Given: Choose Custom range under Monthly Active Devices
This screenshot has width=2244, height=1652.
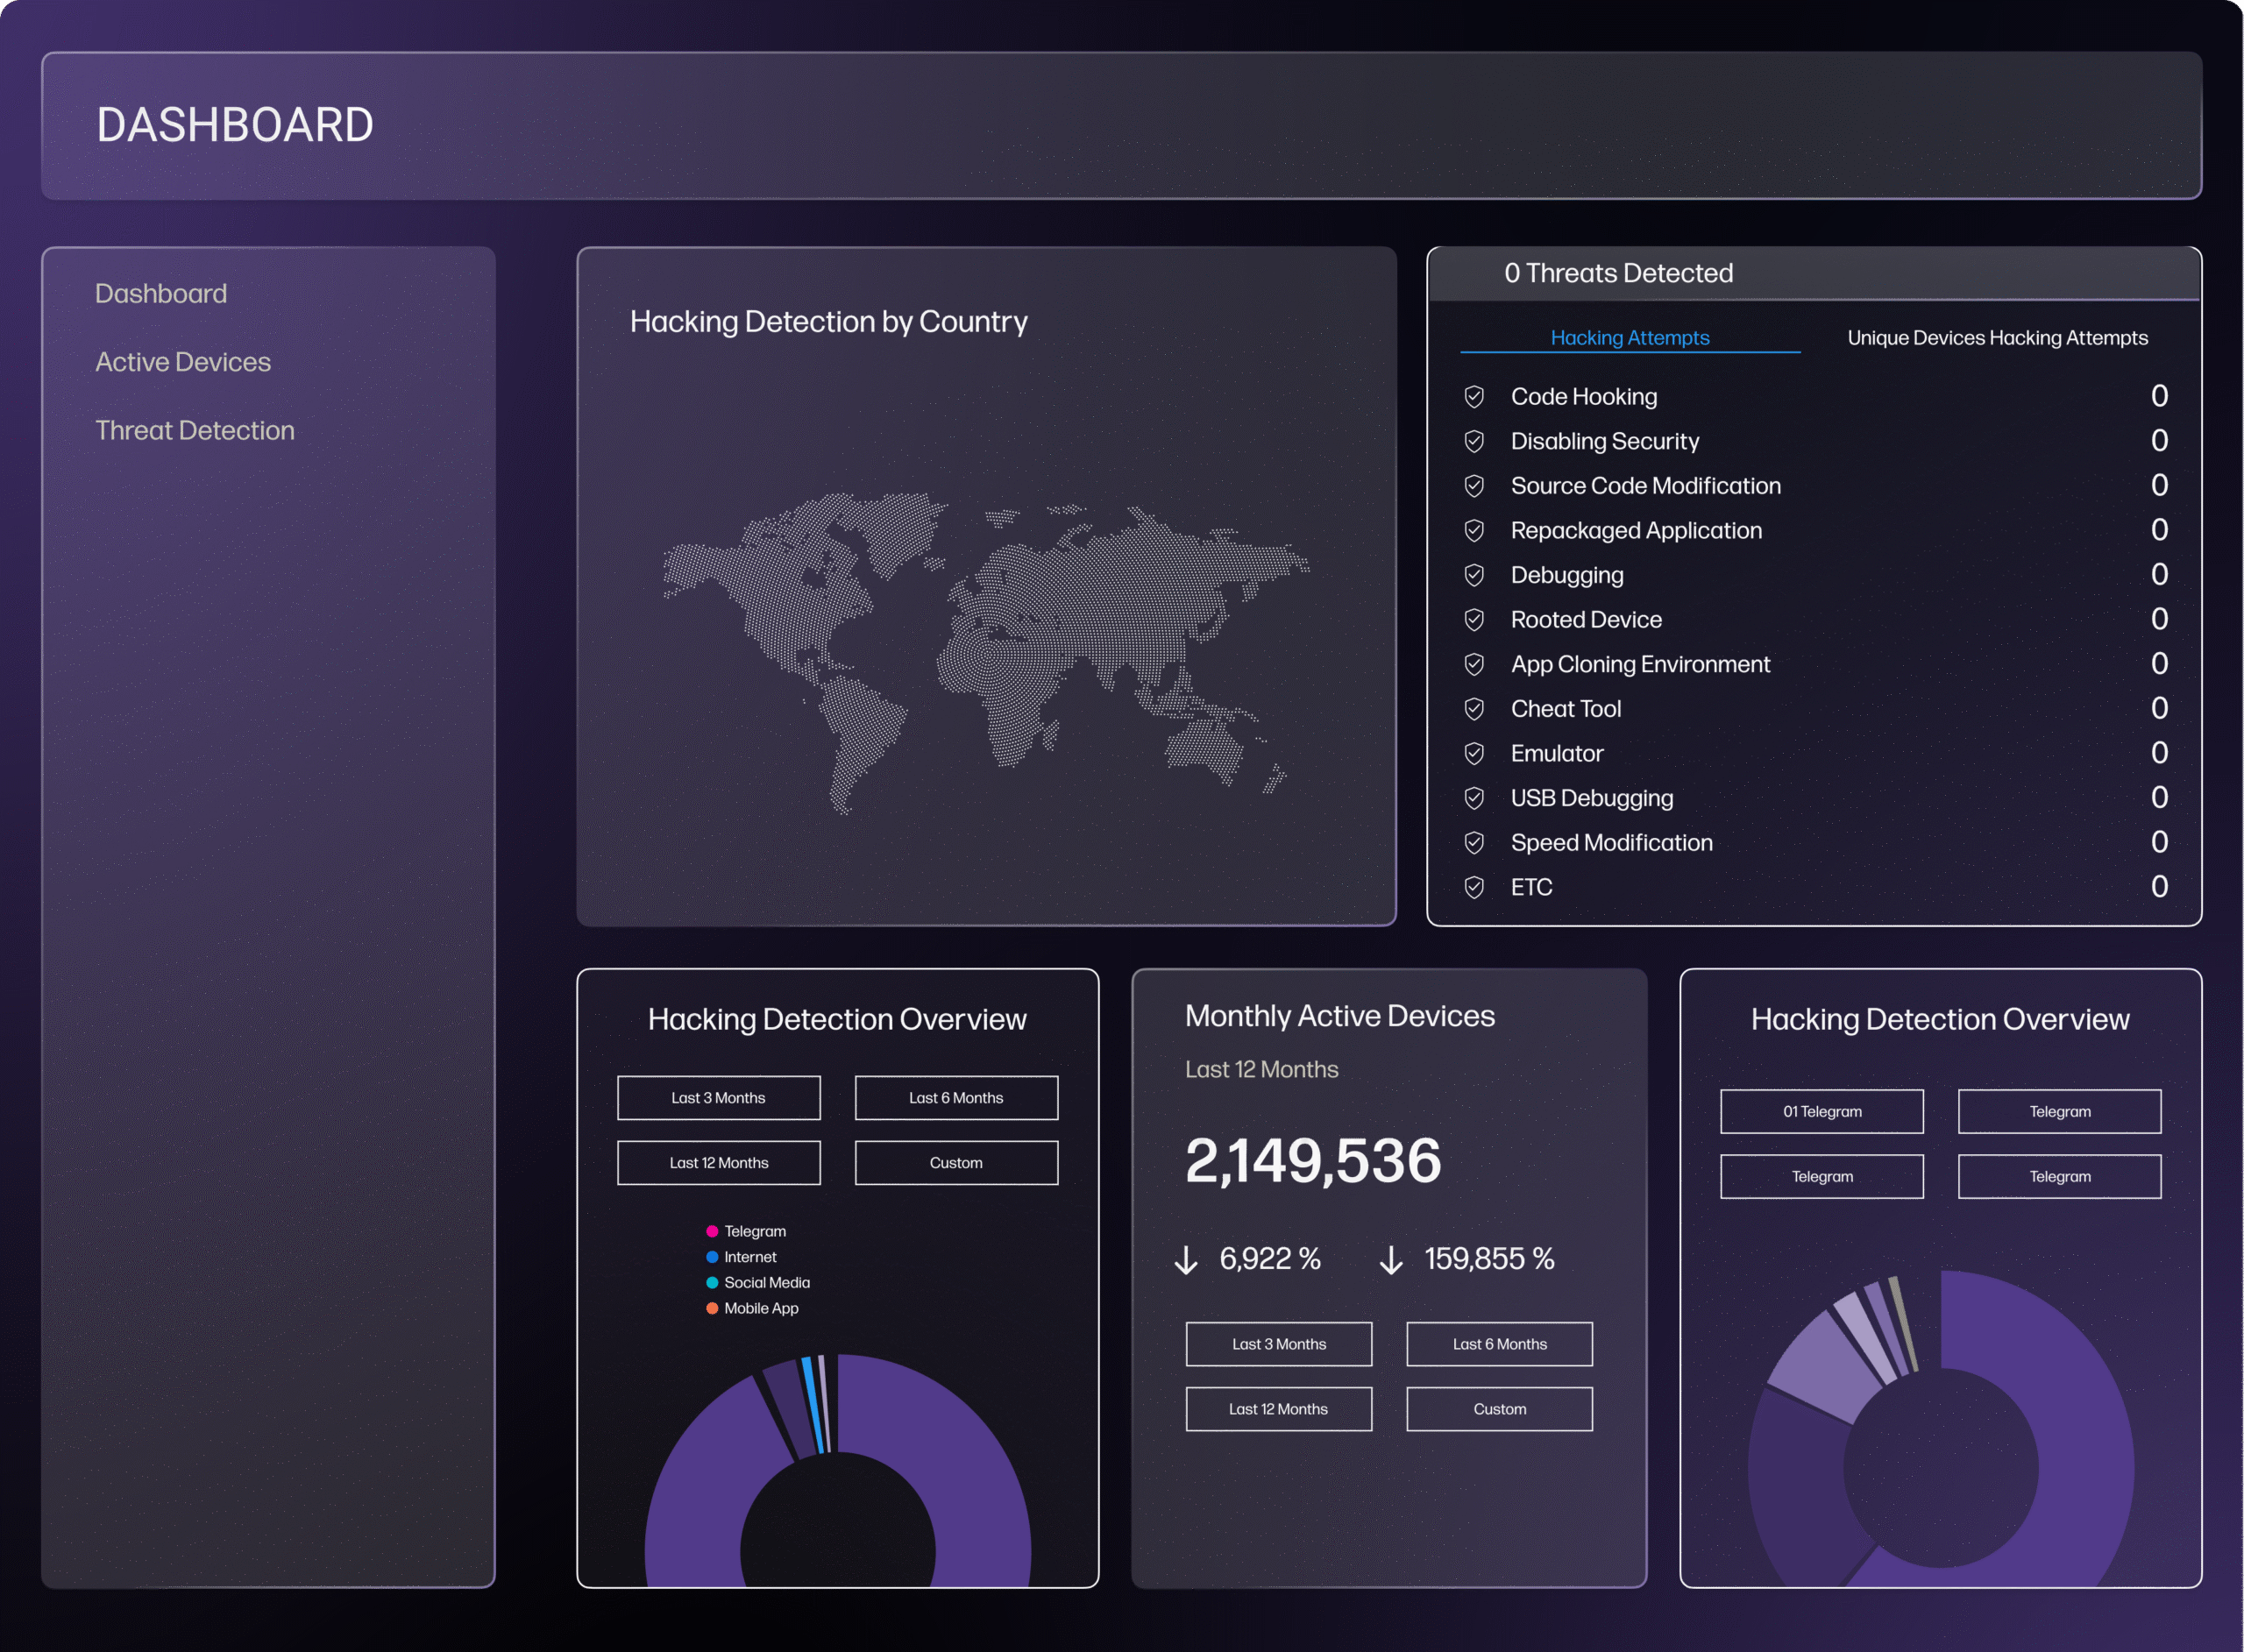Looking at the screenshot, I should (1500, 1409).
